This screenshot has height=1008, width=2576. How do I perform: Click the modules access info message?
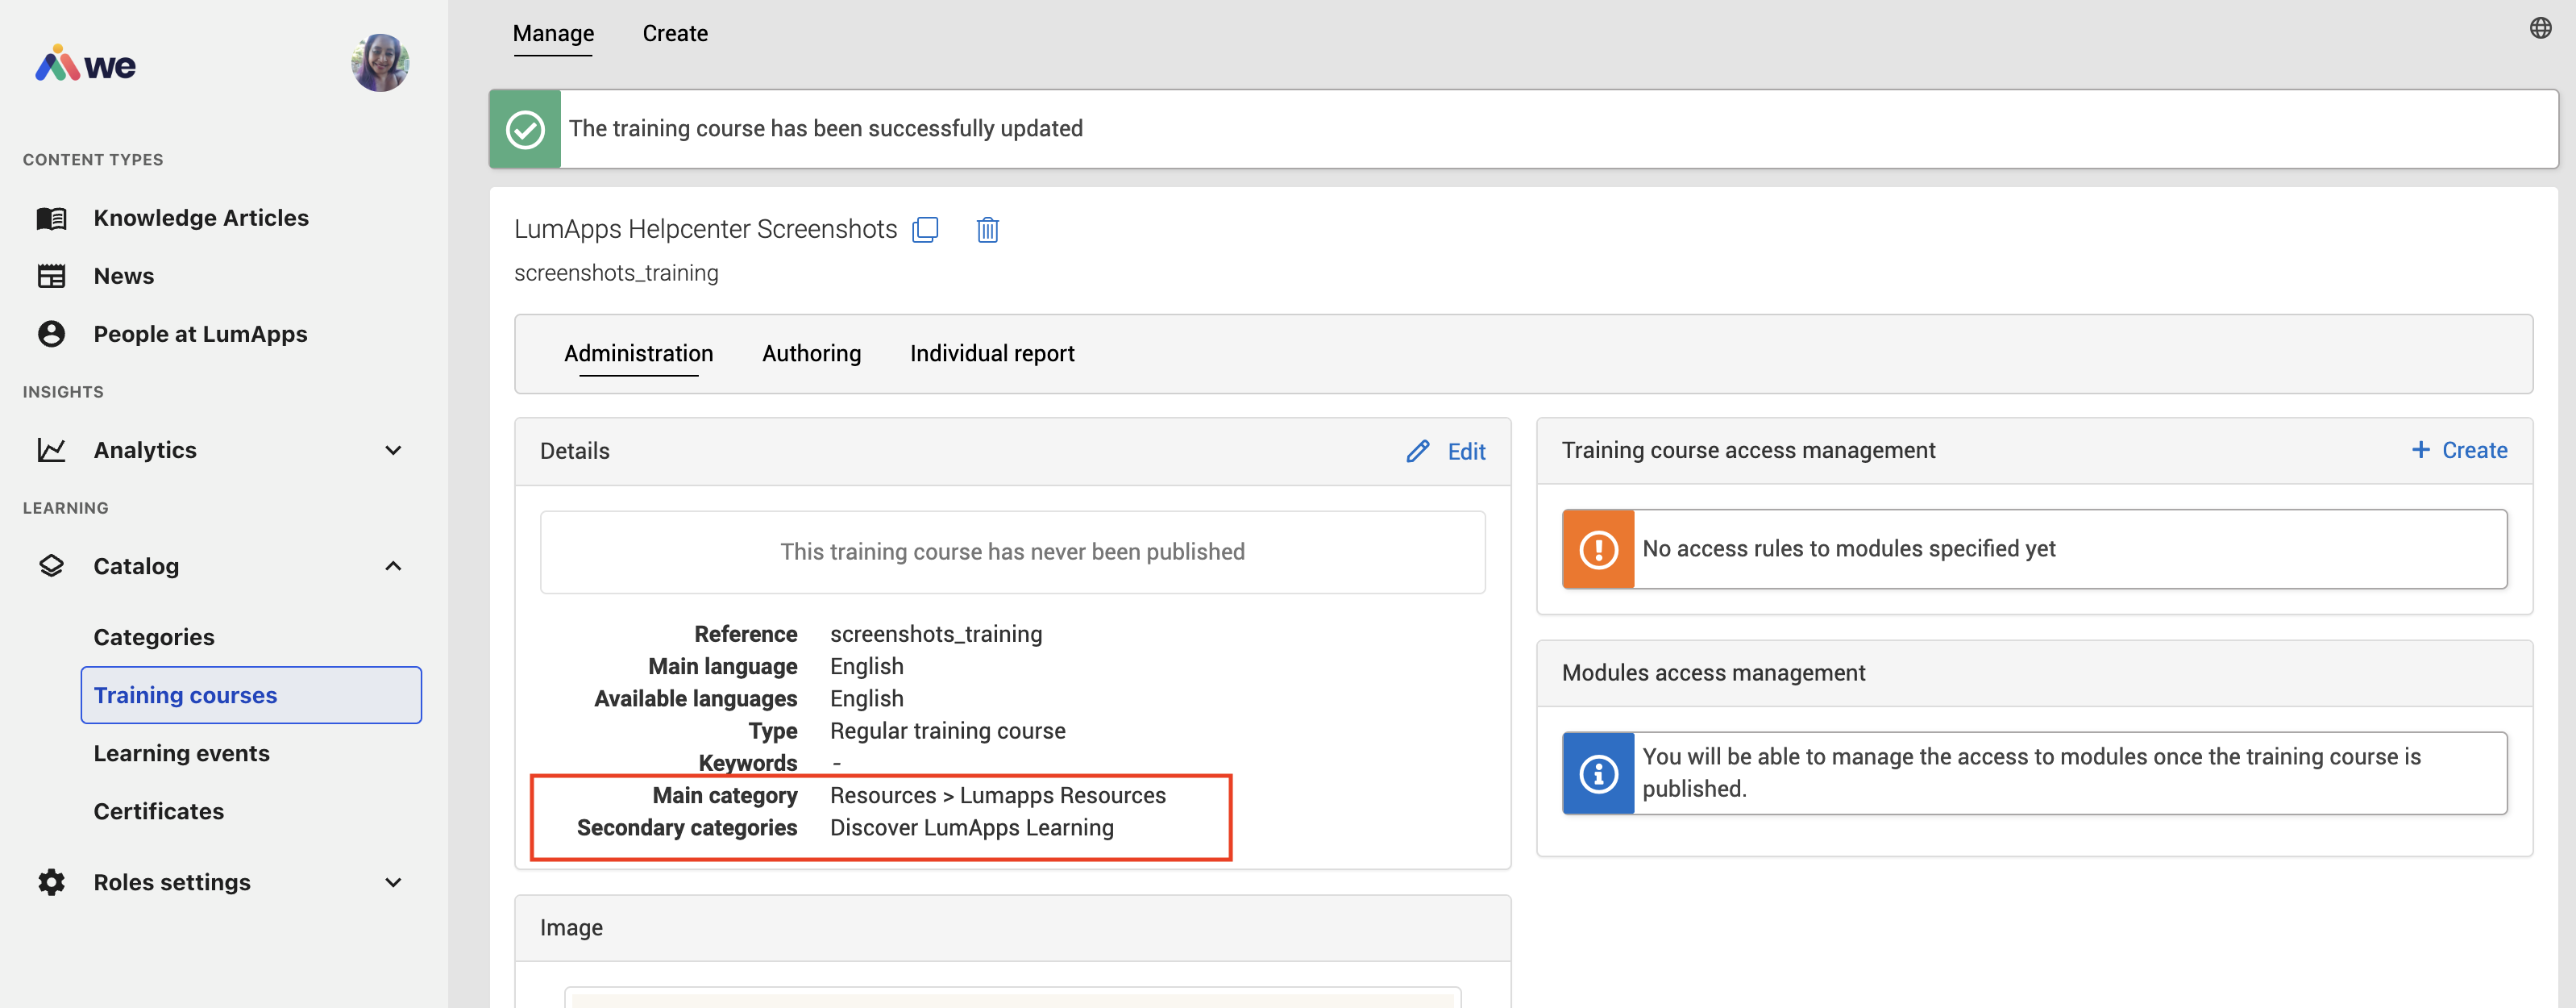click(x=2031, y=773)
